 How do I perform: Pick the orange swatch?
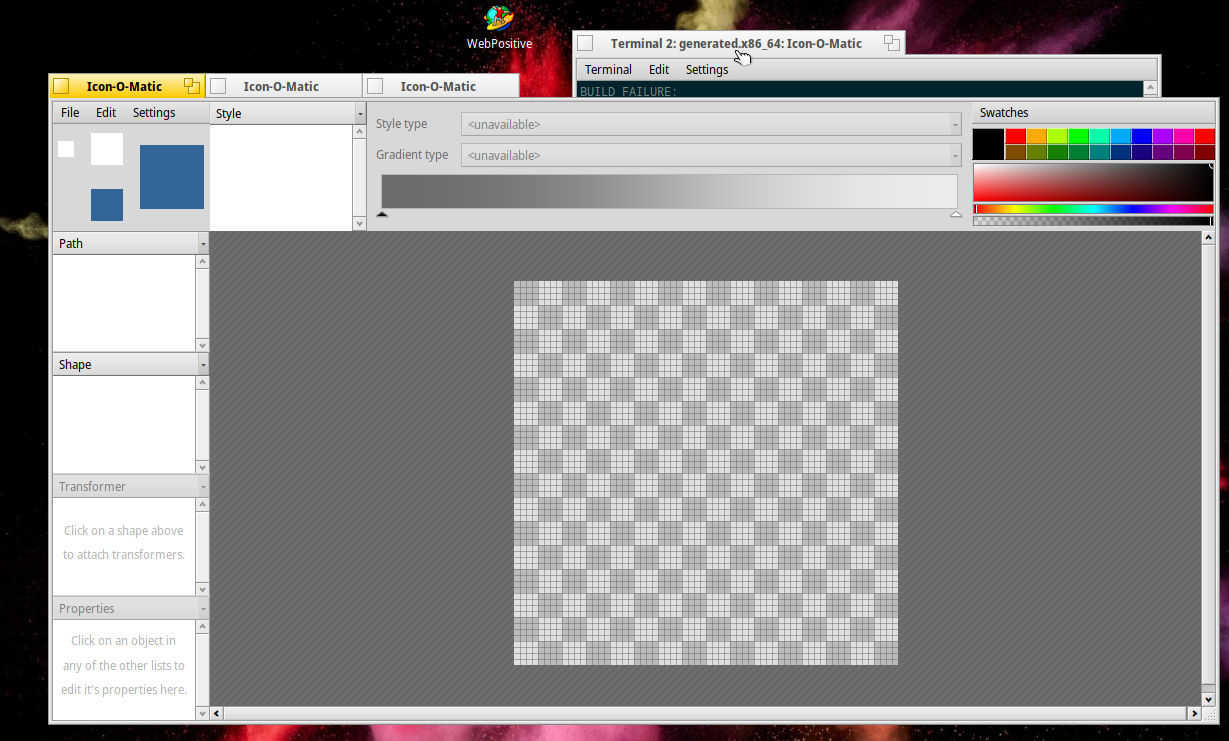[1036, 136]
